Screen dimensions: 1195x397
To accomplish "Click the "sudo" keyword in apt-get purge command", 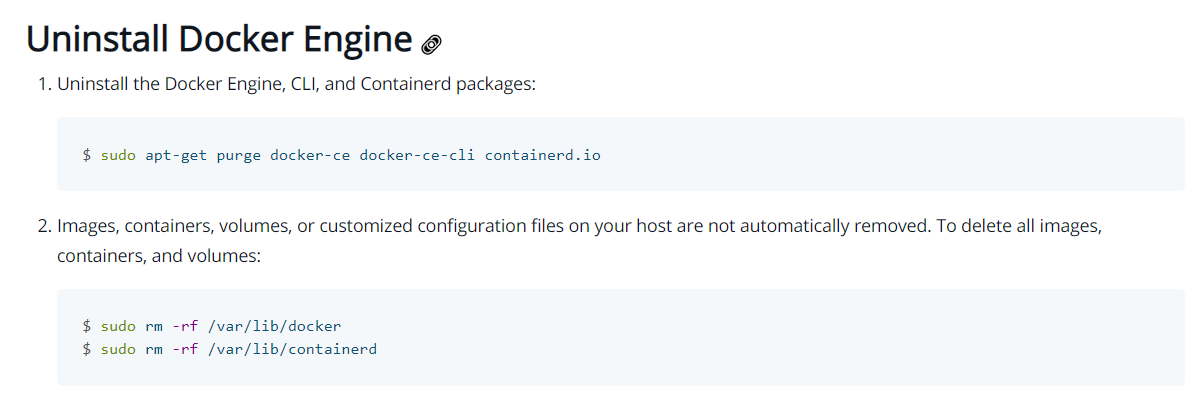I will click(x=118, y=155).
